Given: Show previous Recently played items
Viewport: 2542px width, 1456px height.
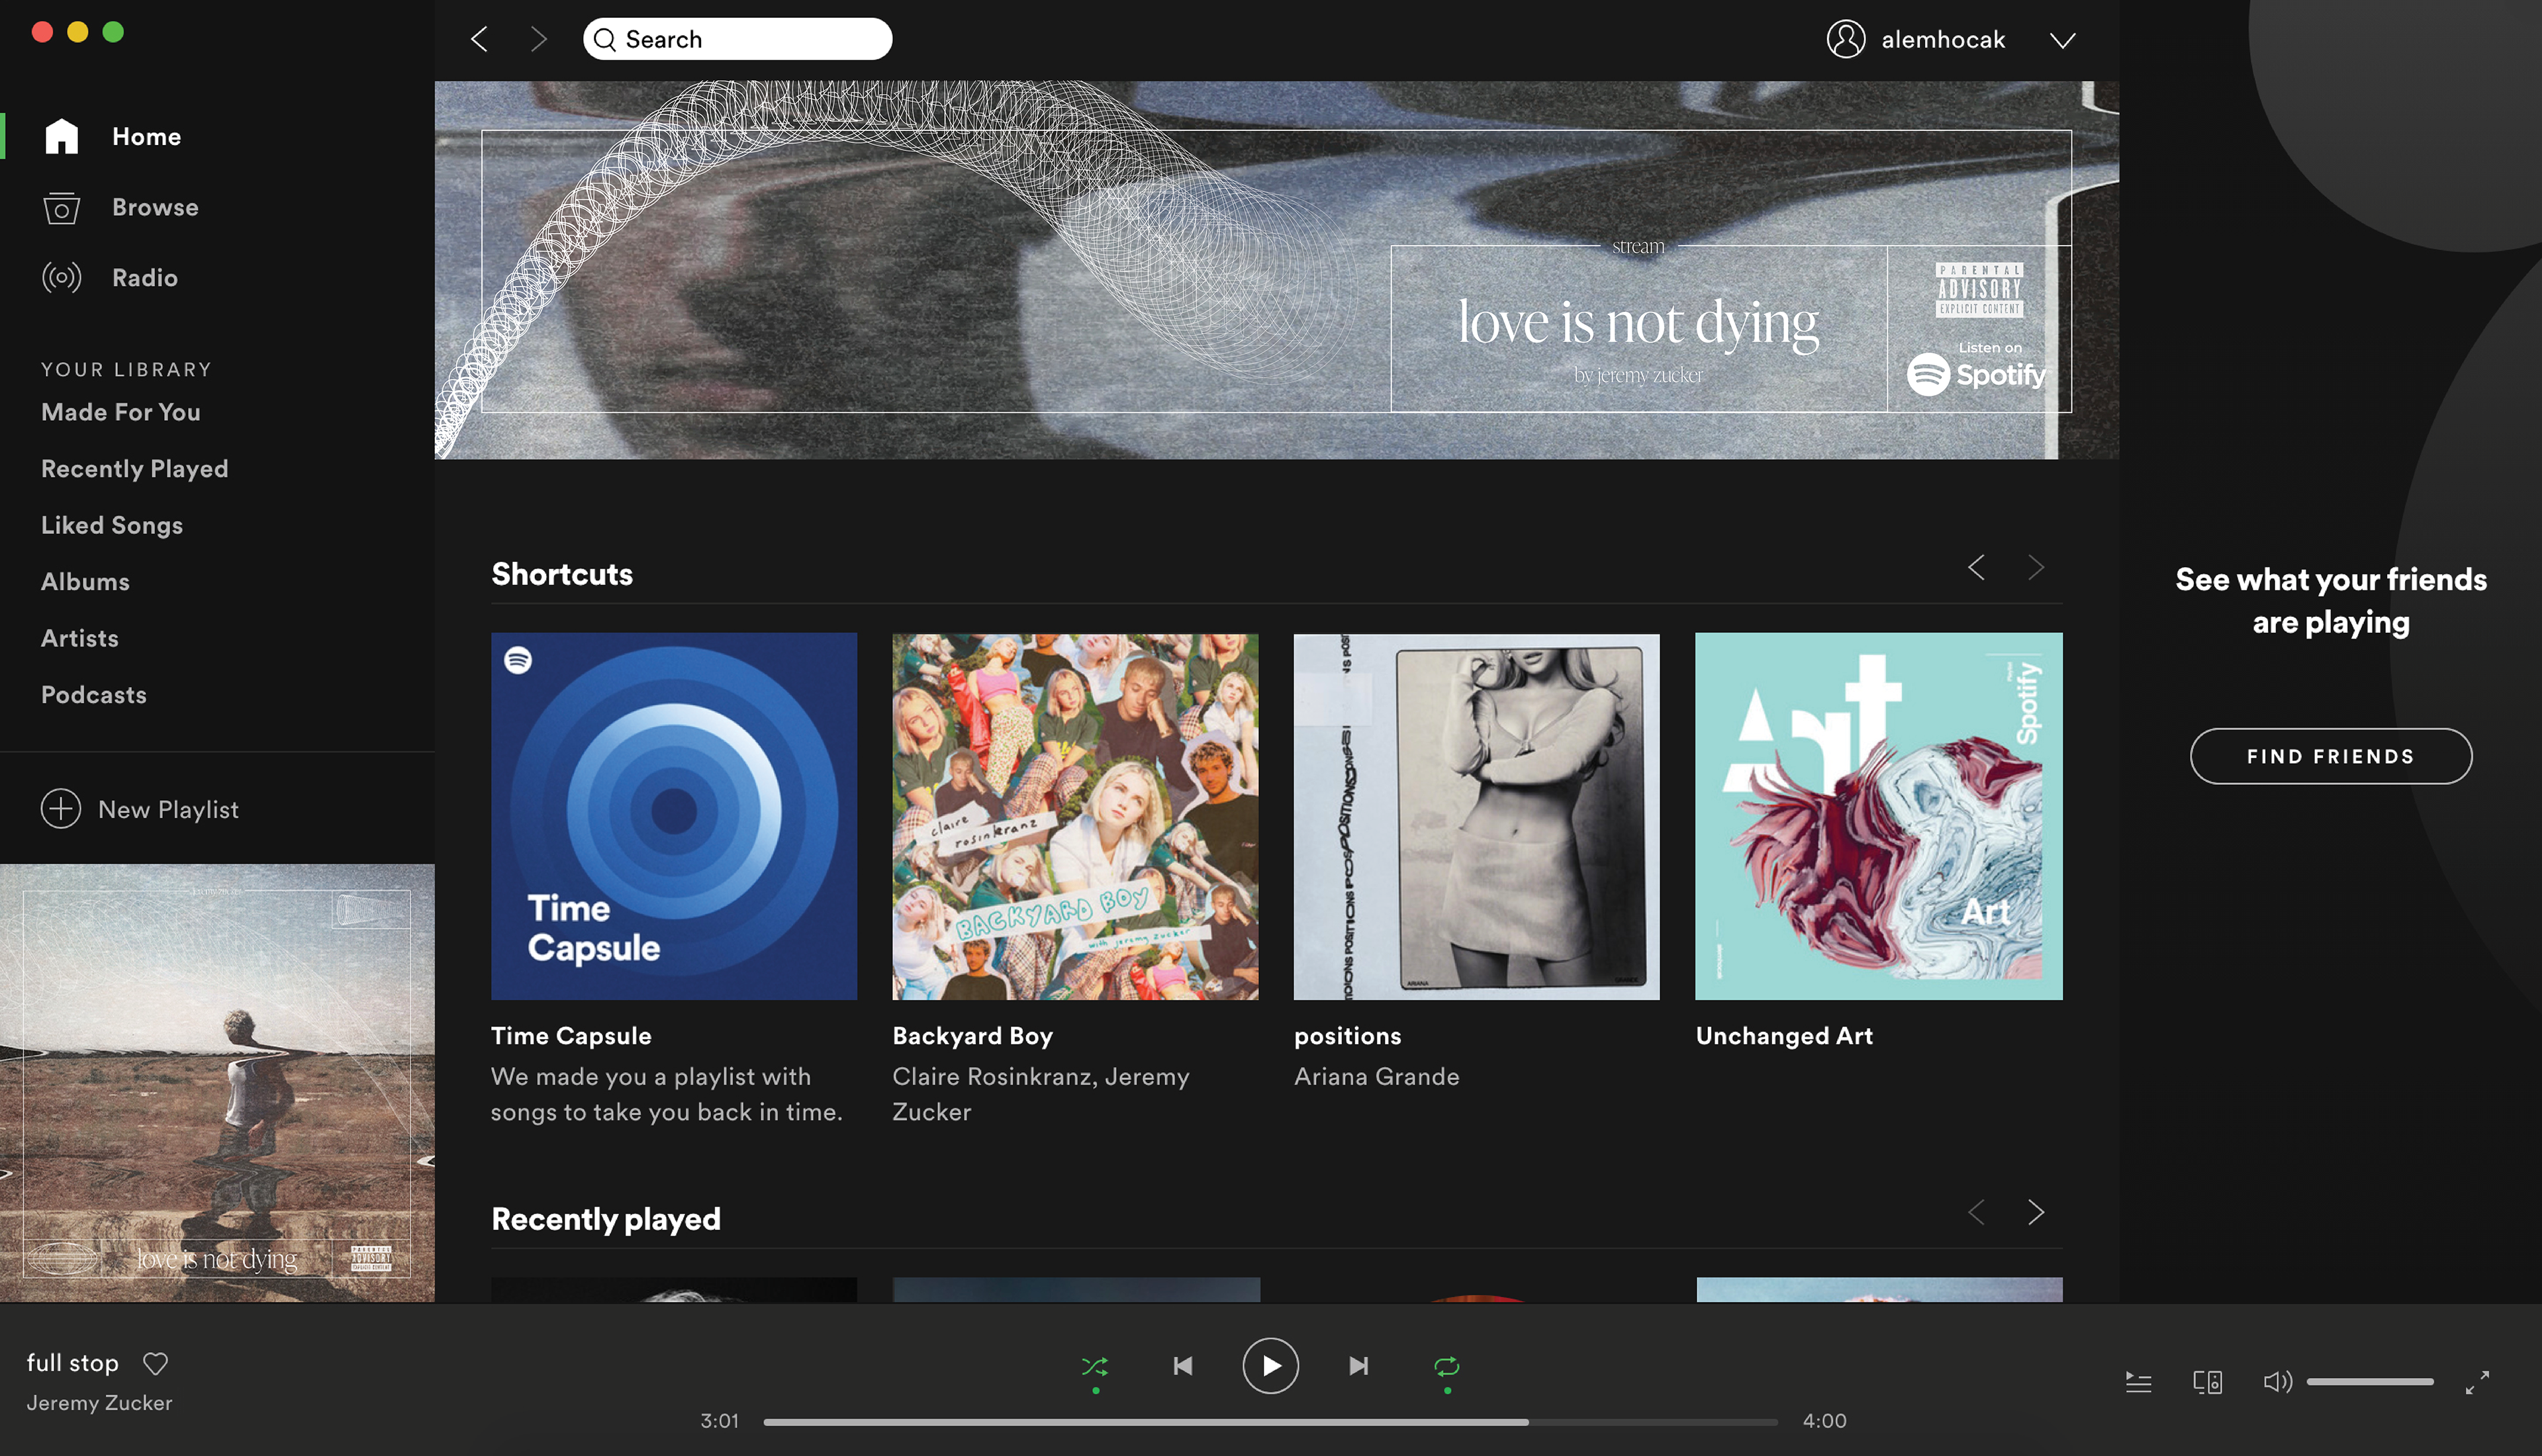Looking at the screenshot, I should tap(1976, 1212).
